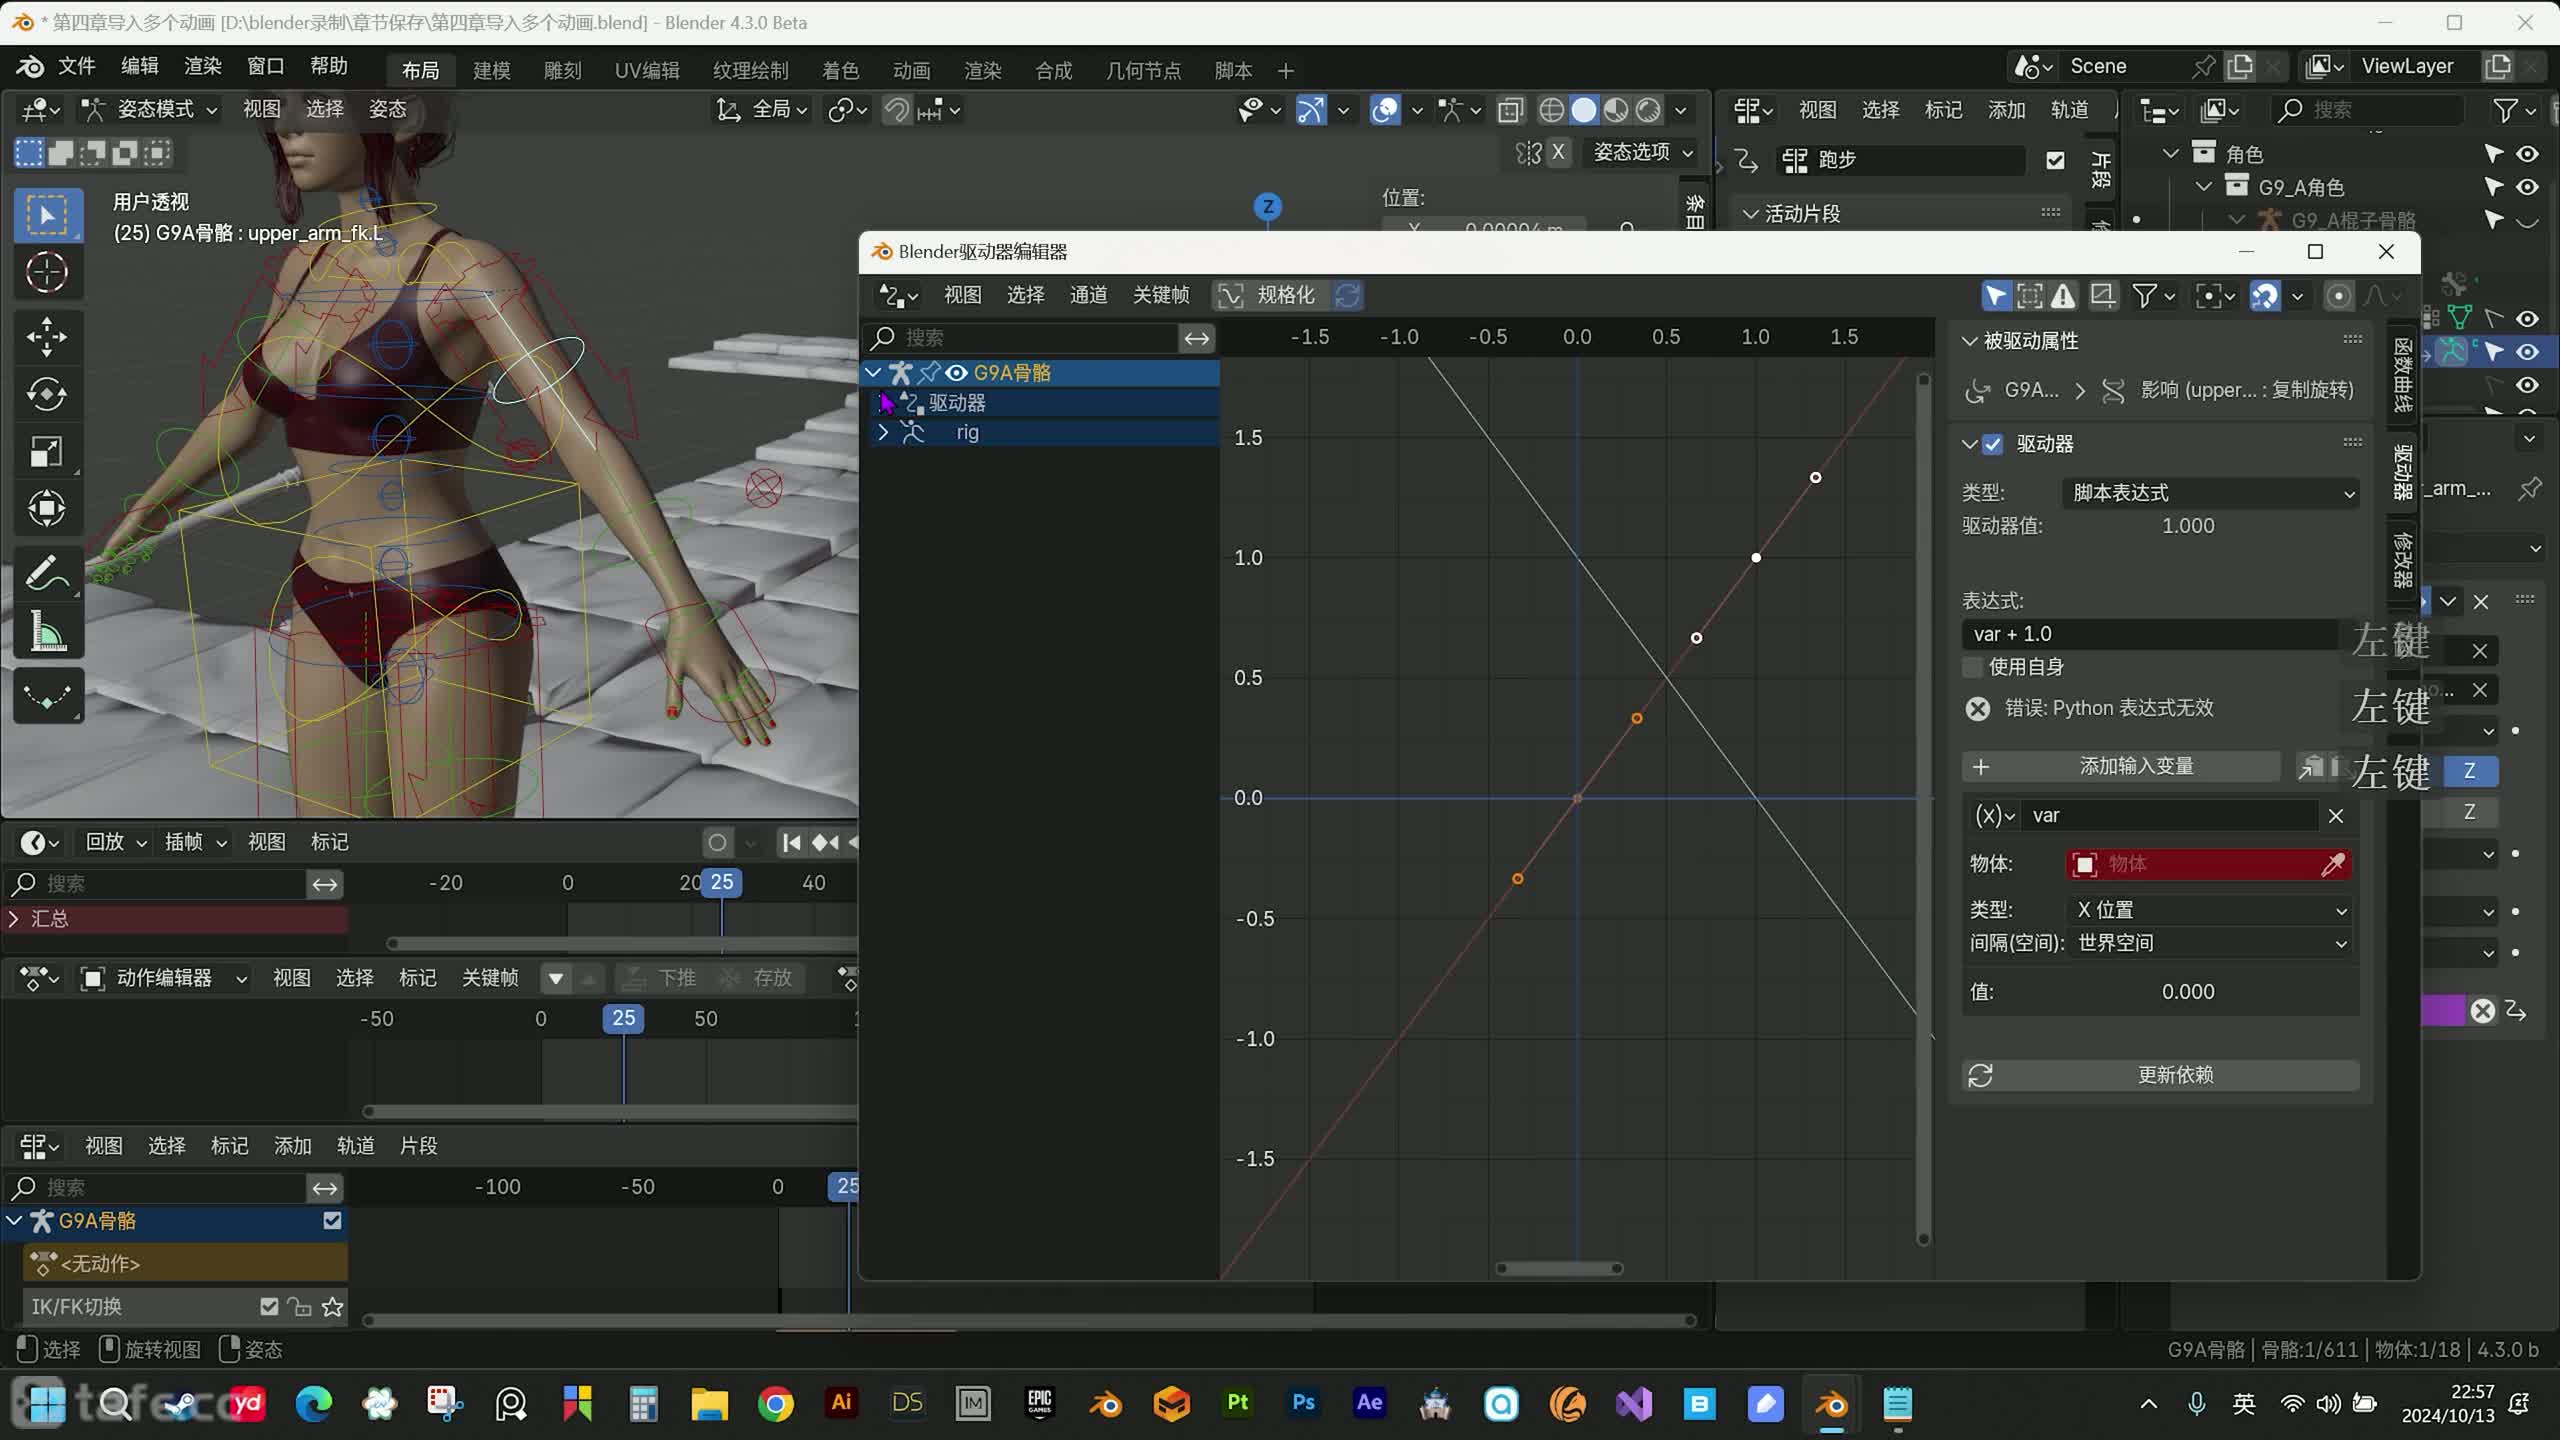Click the error icon beside Python expression message
Image resolution: width=2560 pixels, height=1440 pixels.
point(1978,709)
